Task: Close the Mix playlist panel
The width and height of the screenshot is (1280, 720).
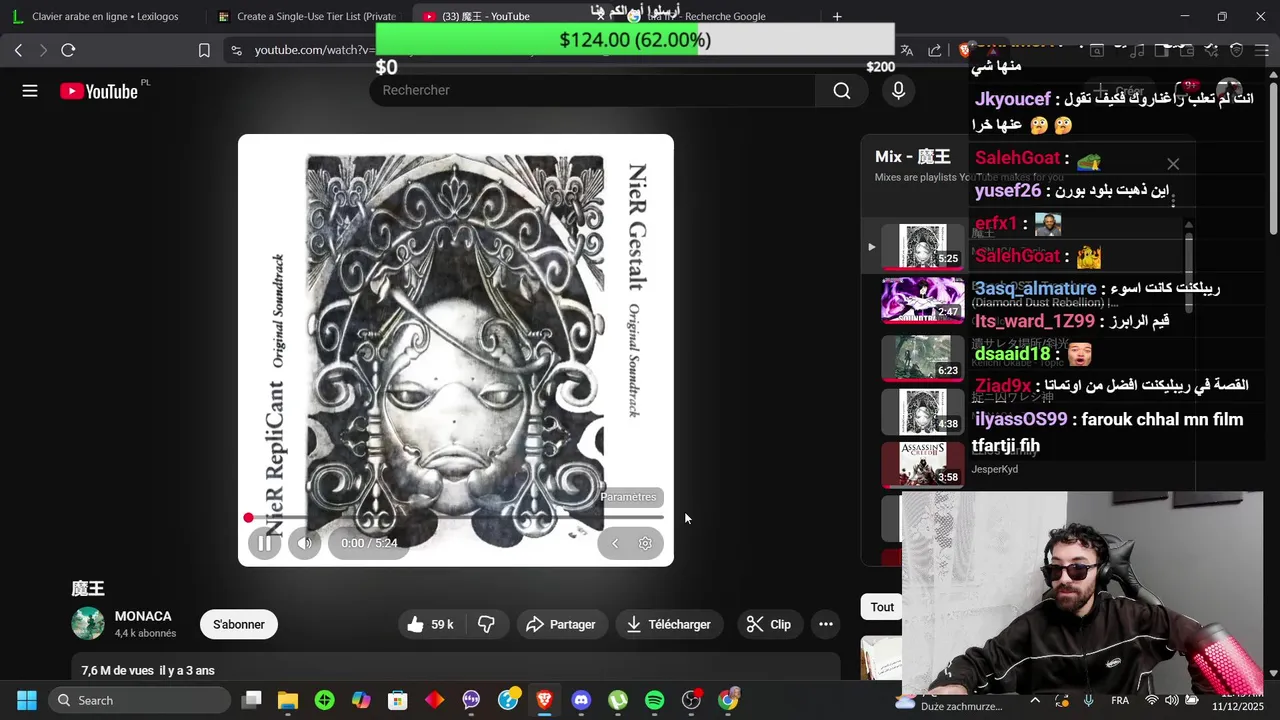Action: coord(1173,164)
